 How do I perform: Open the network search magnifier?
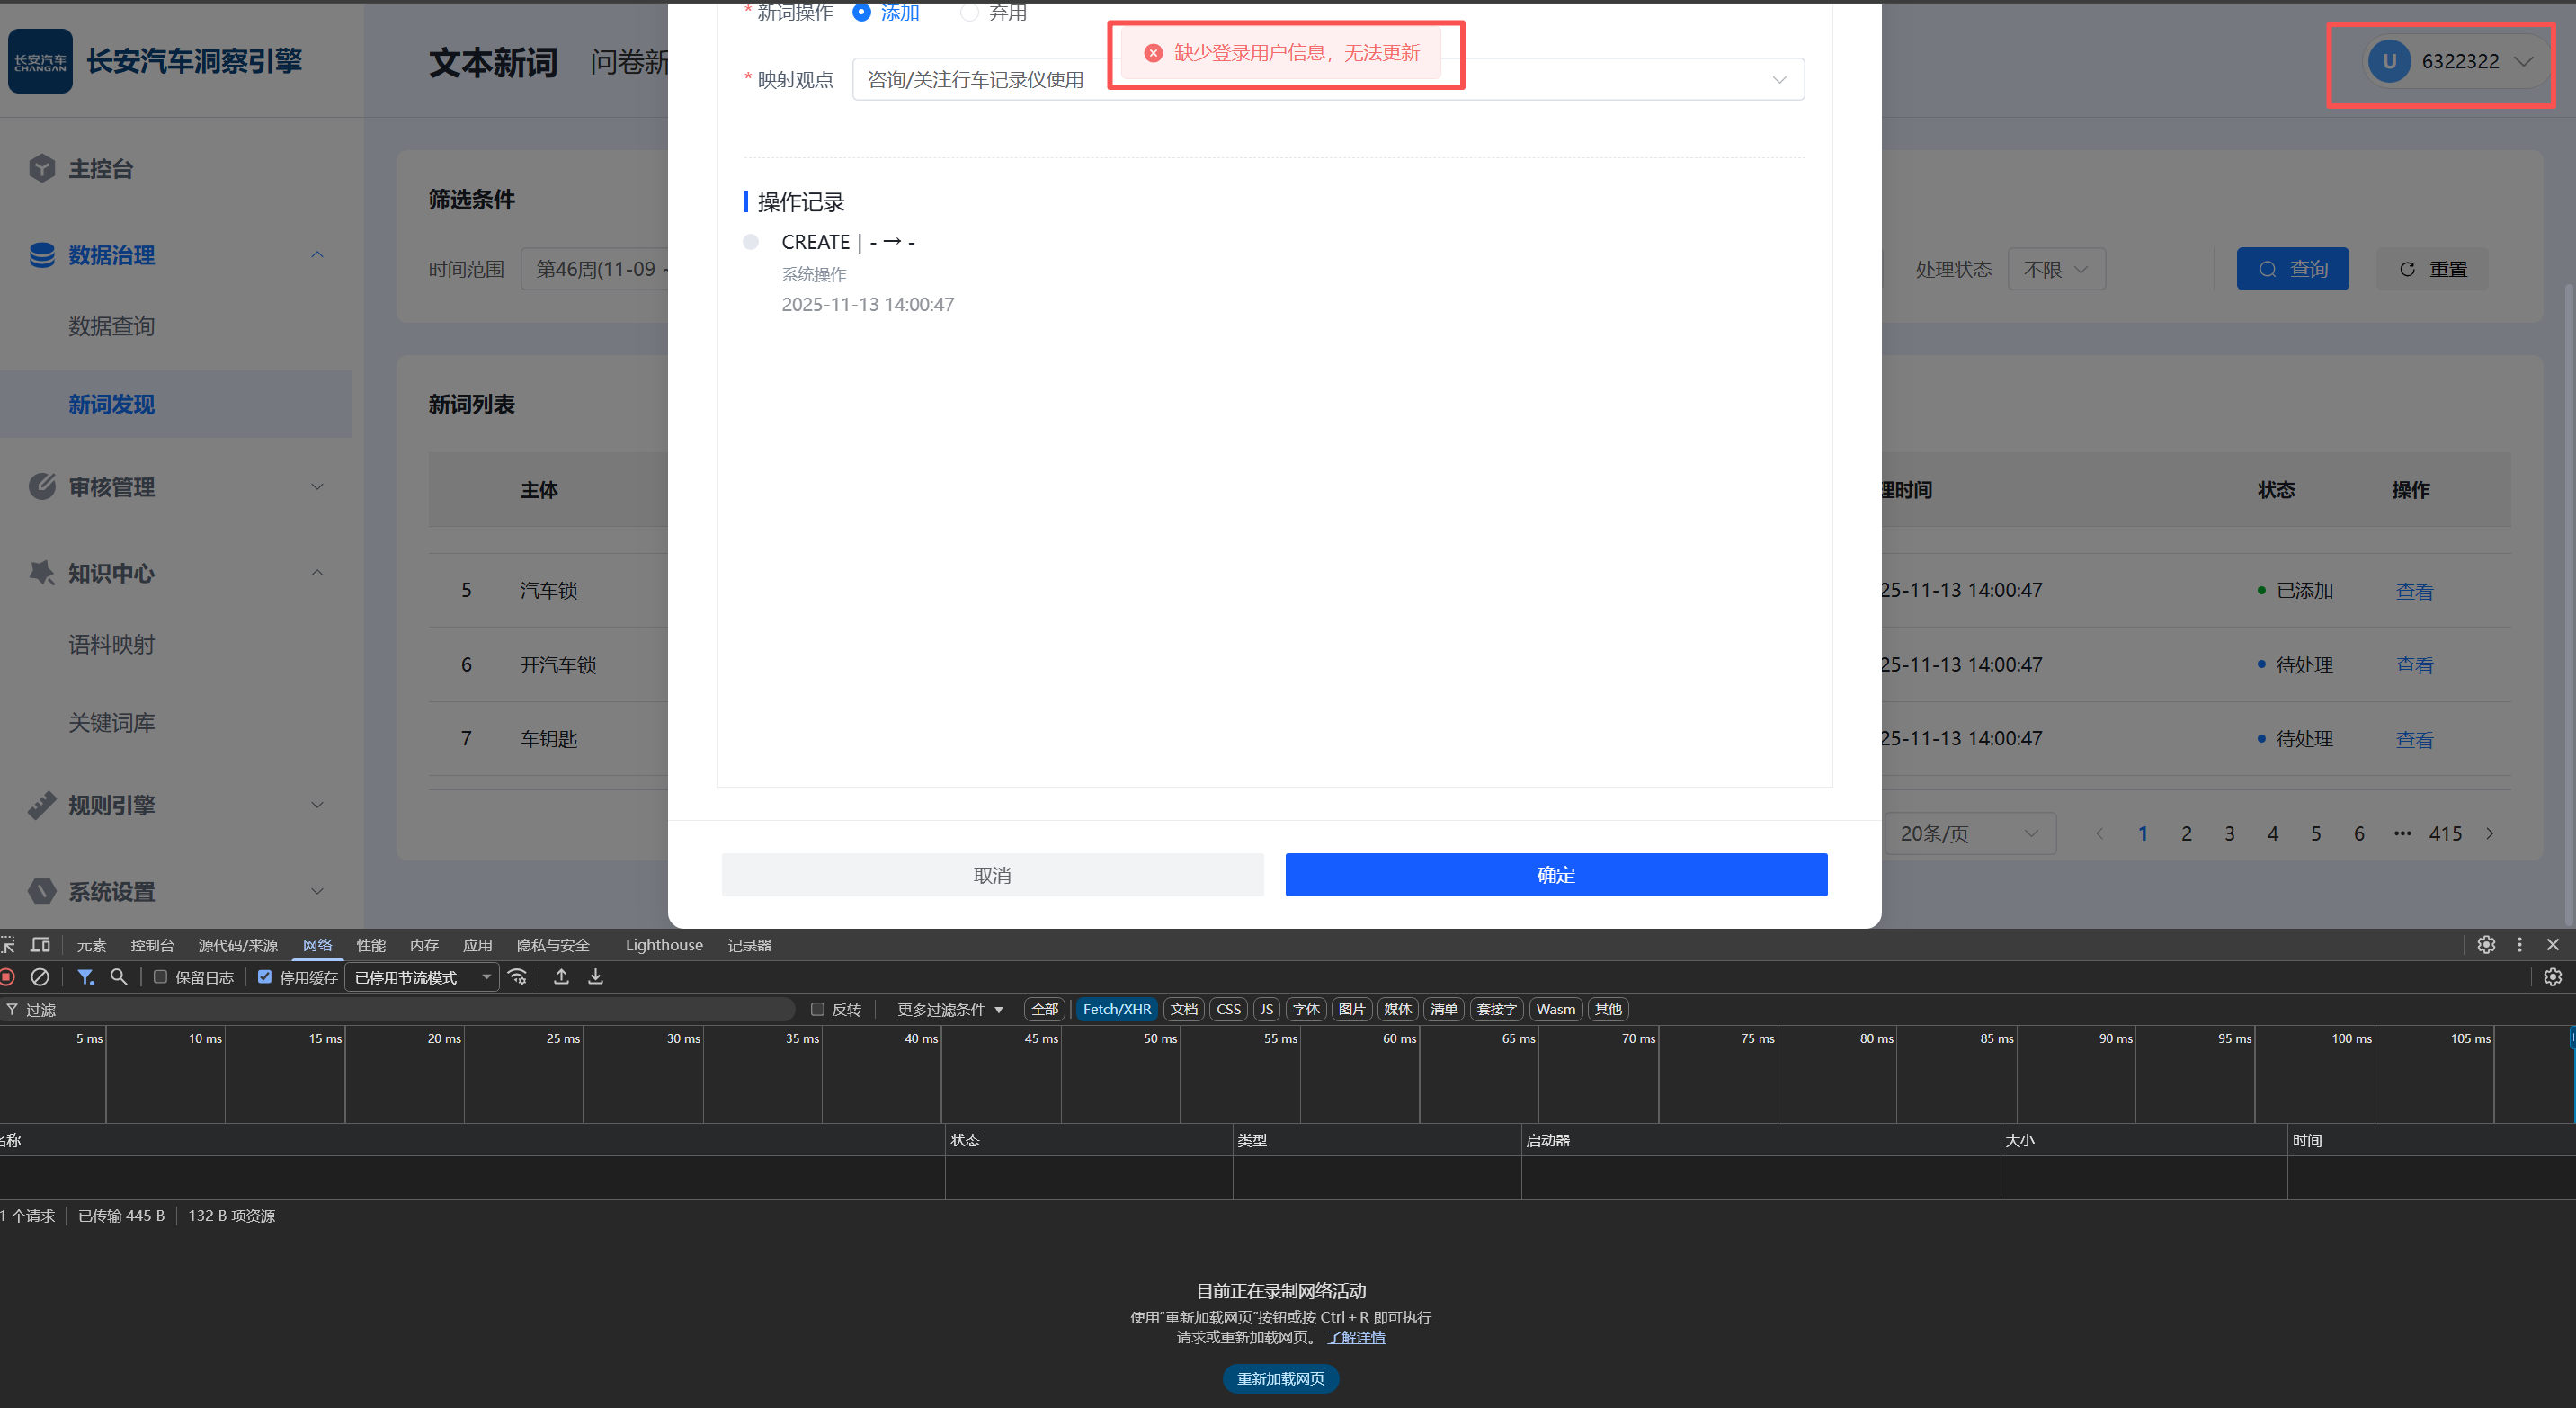pos(119,977)
